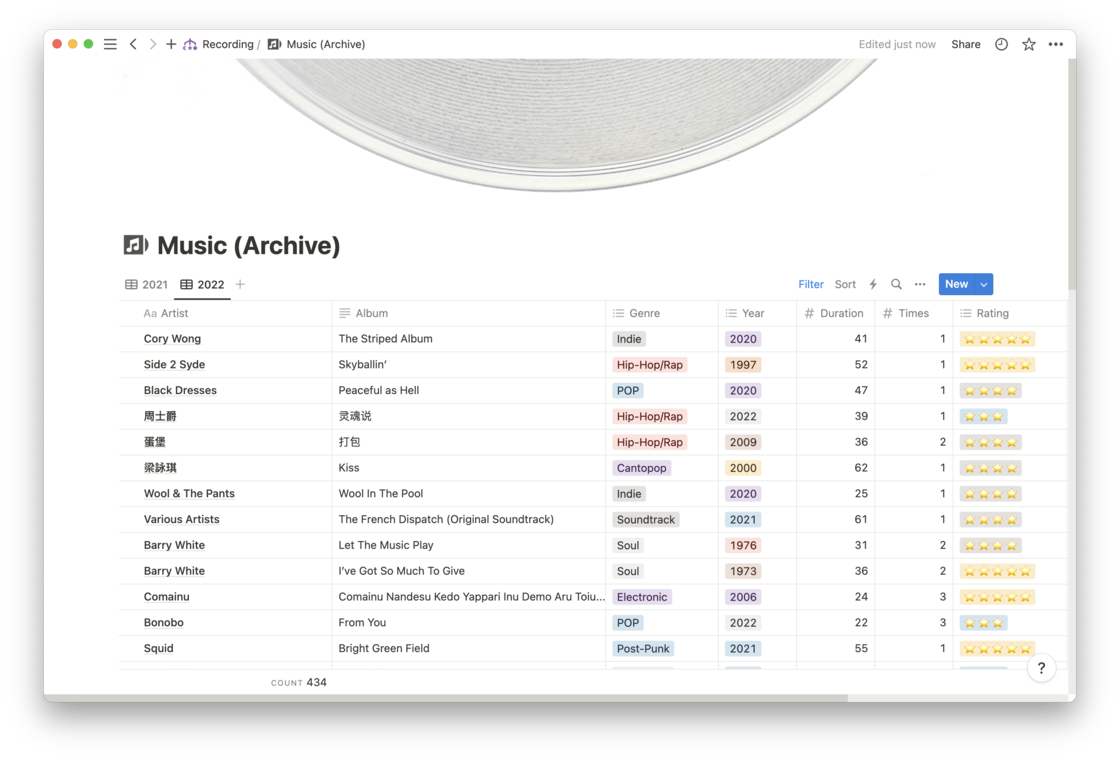Click the five-star rating for Squid
1120x760 pixels.
pyautogui.click(x=997, y=649)
